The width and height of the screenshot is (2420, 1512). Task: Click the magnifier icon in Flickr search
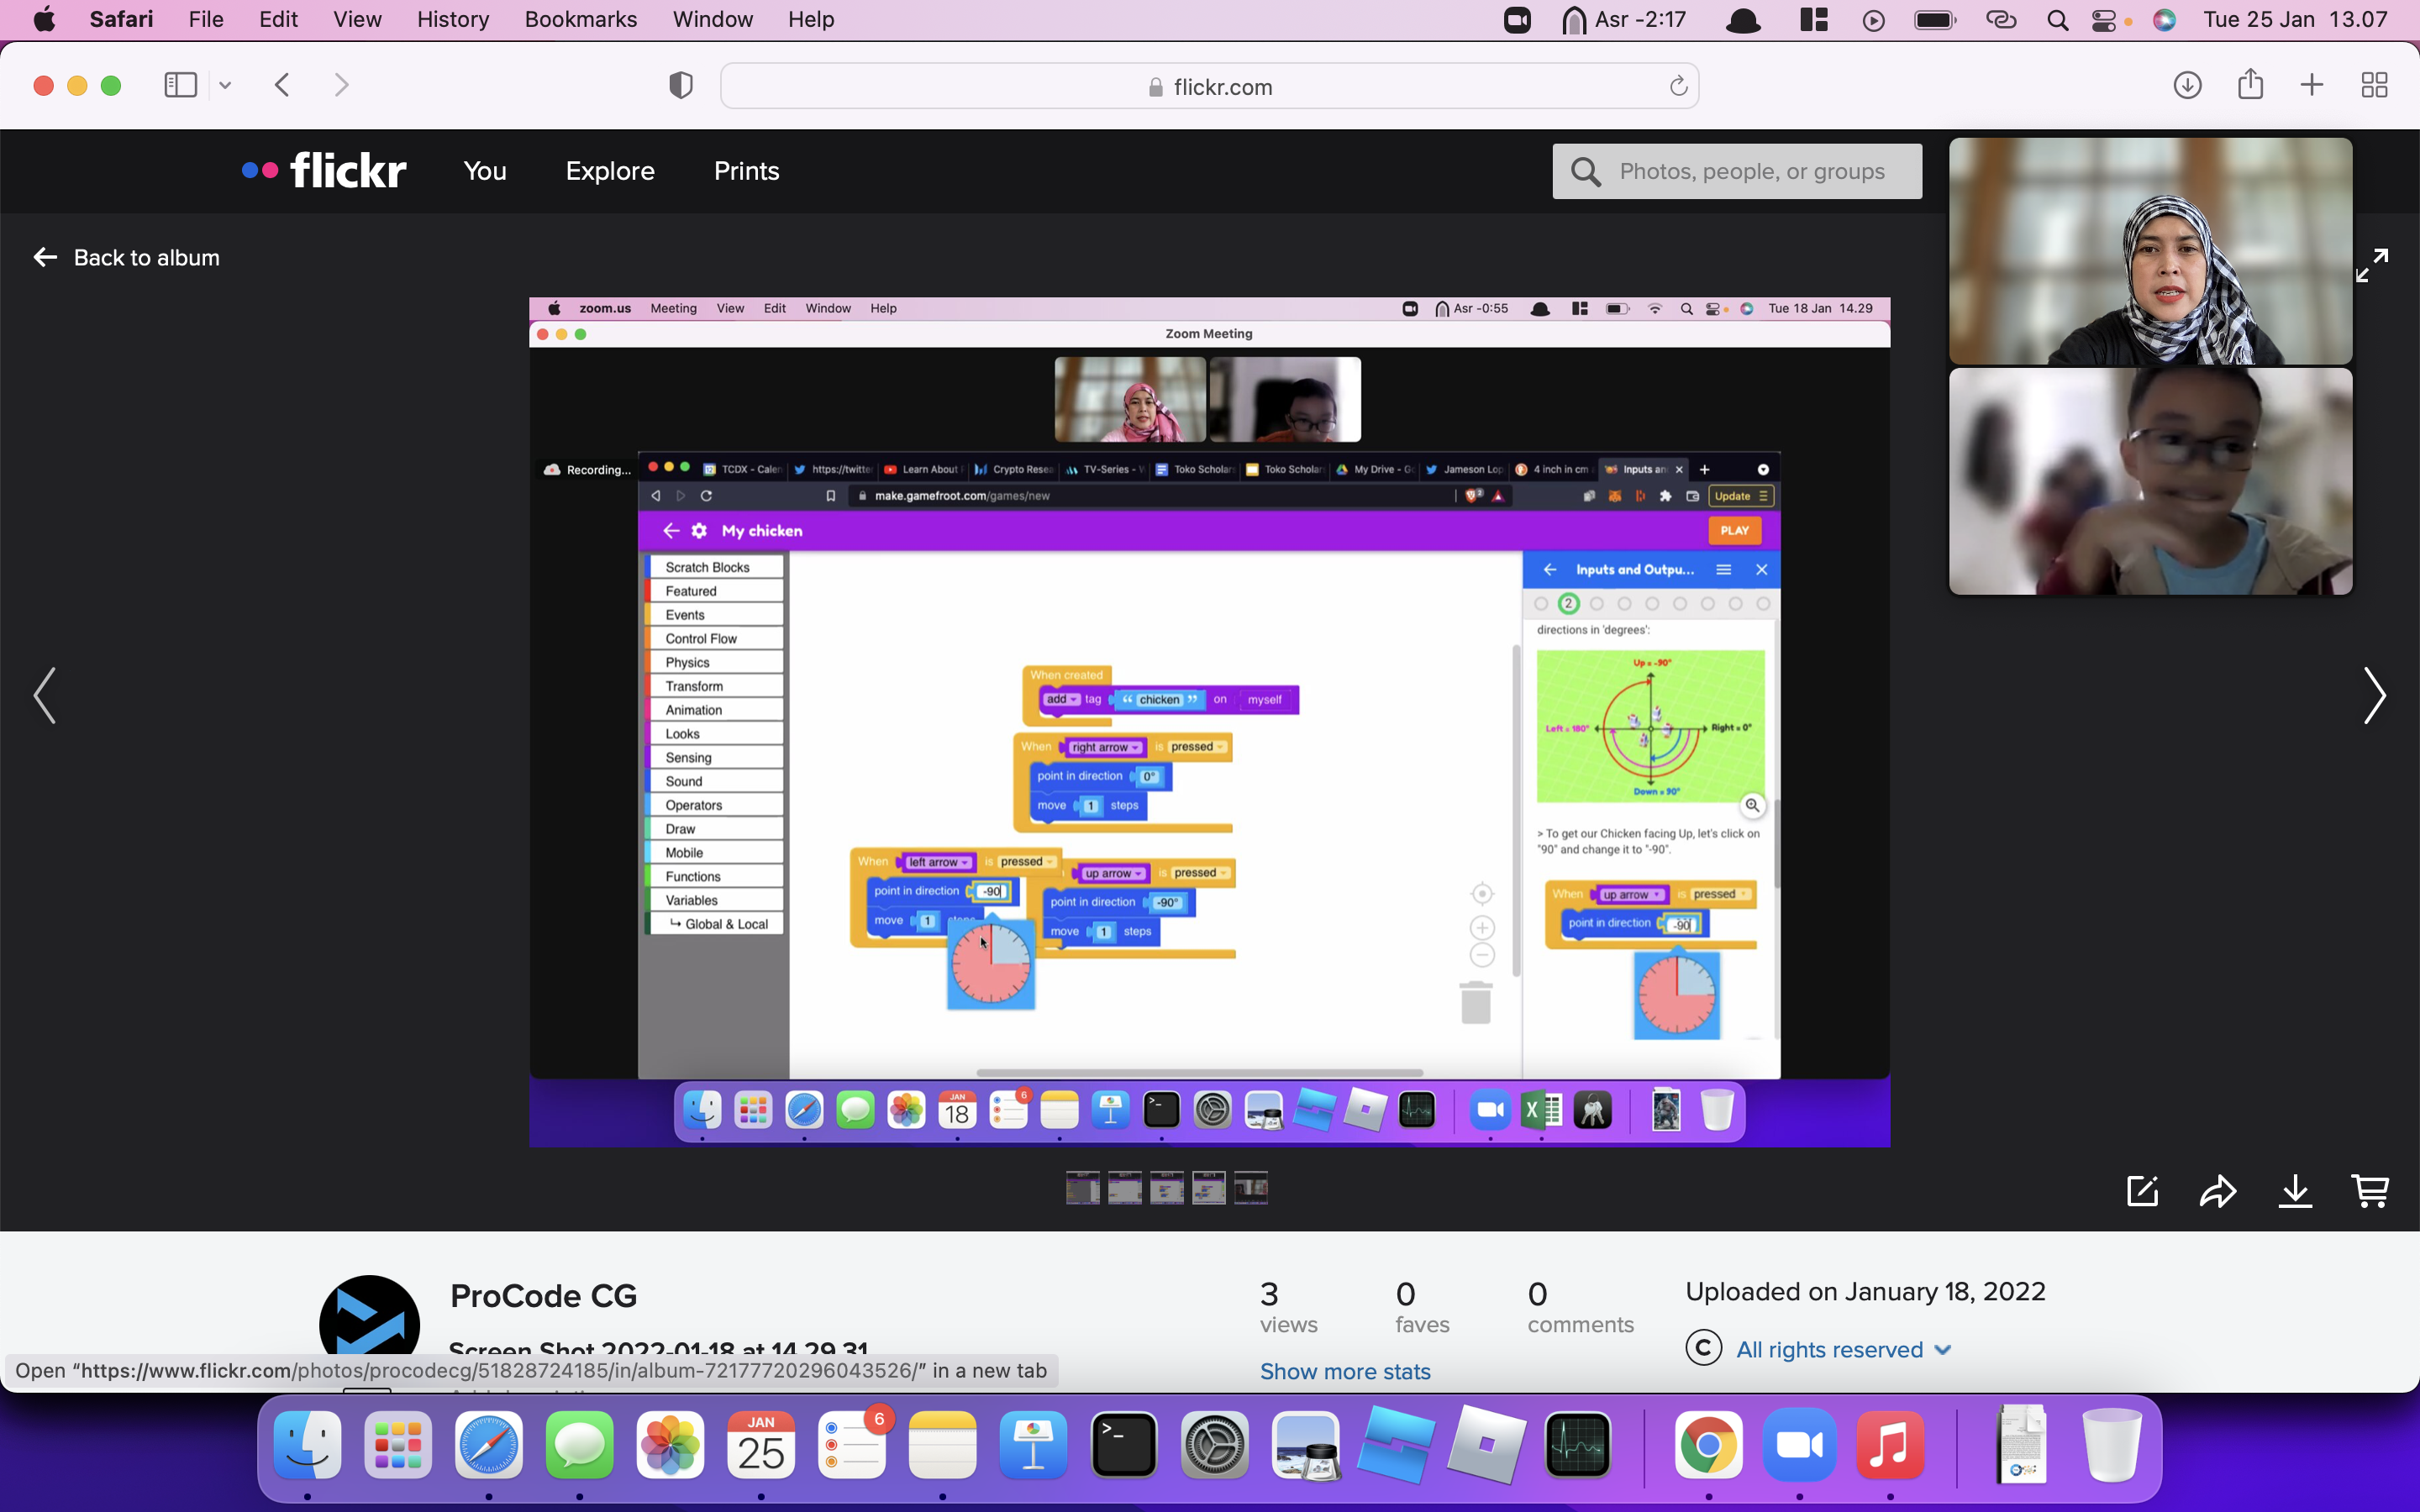coord(1585,171)
